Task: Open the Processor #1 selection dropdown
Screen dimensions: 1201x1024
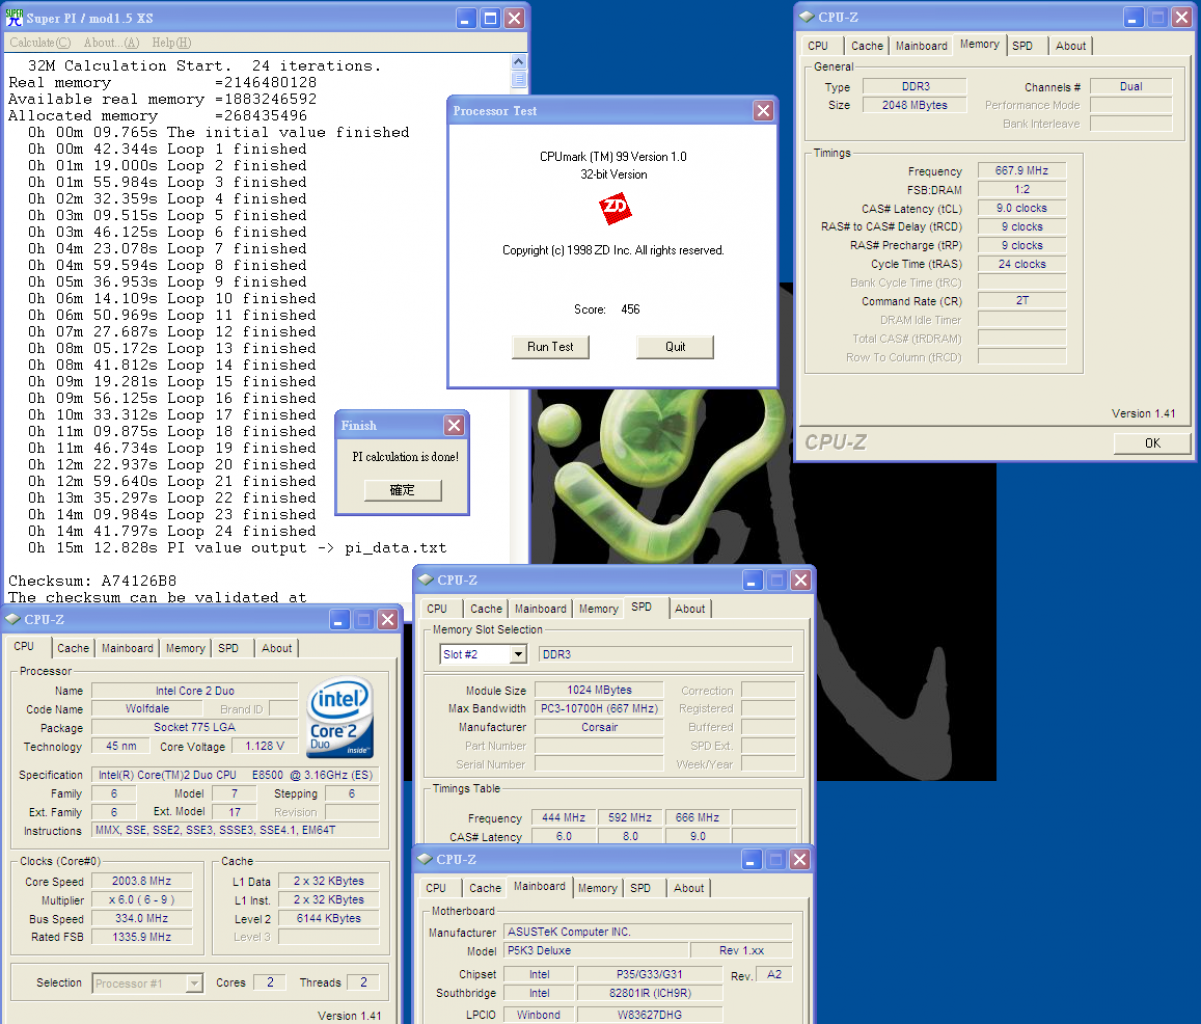Action: pyautogui.click(x=195, y=983)
